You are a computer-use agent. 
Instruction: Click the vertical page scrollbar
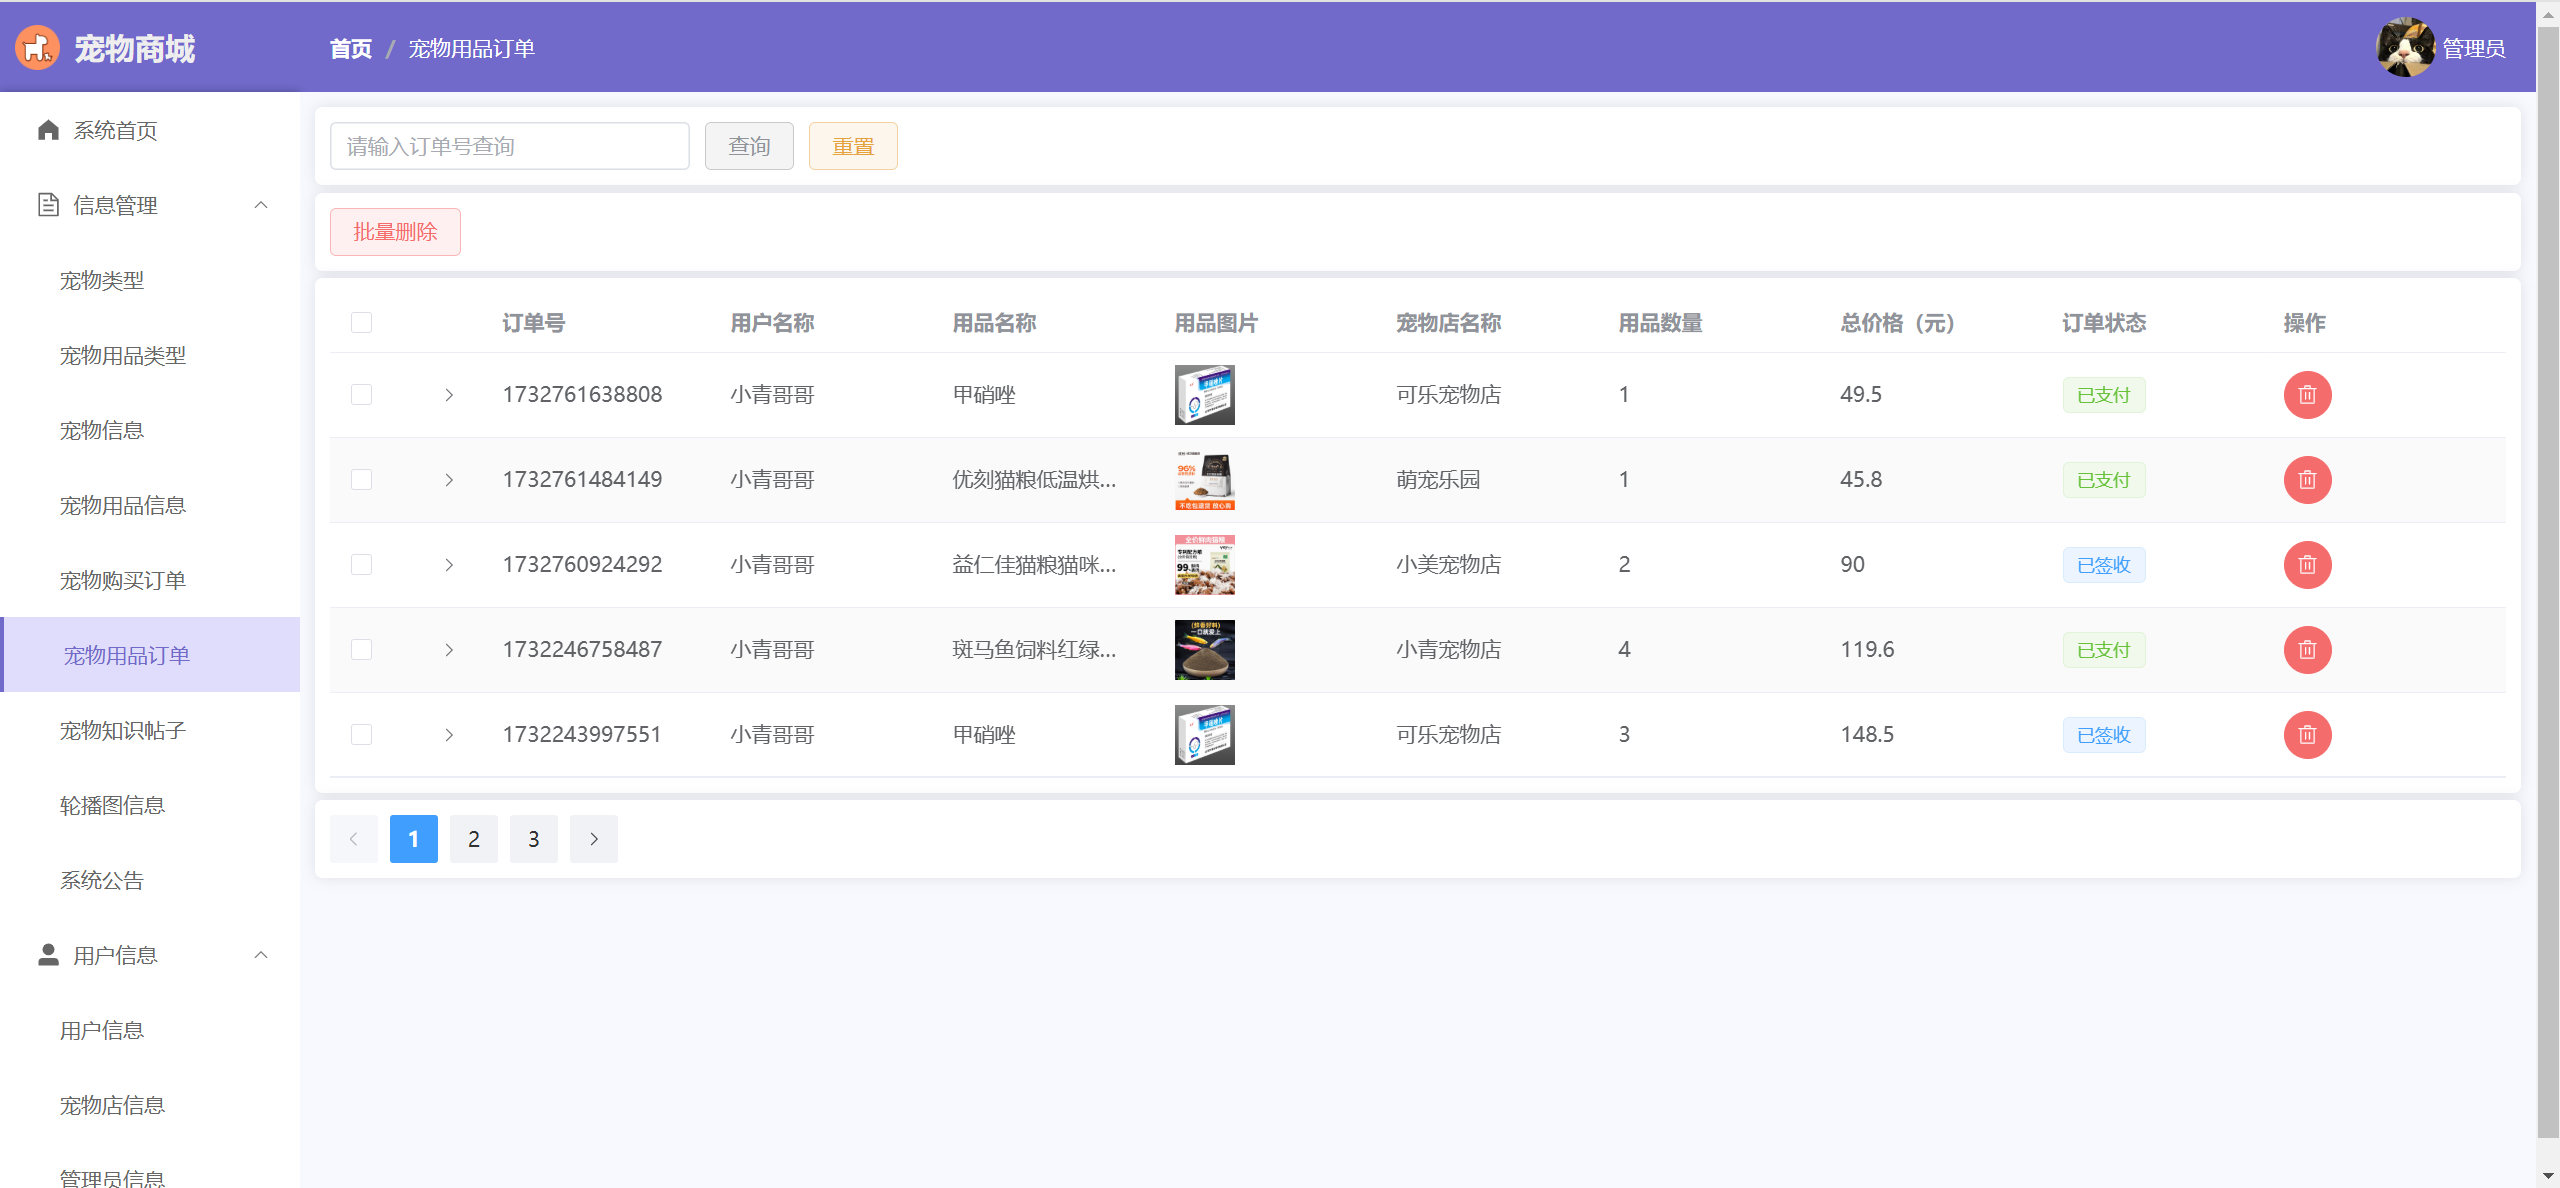[x=2548, y=580]
